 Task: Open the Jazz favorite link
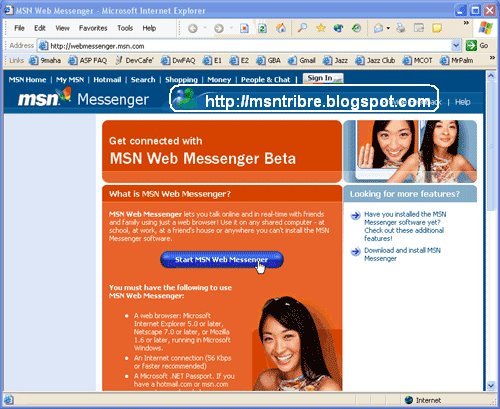pyautogui.click(x=335, y=60)
